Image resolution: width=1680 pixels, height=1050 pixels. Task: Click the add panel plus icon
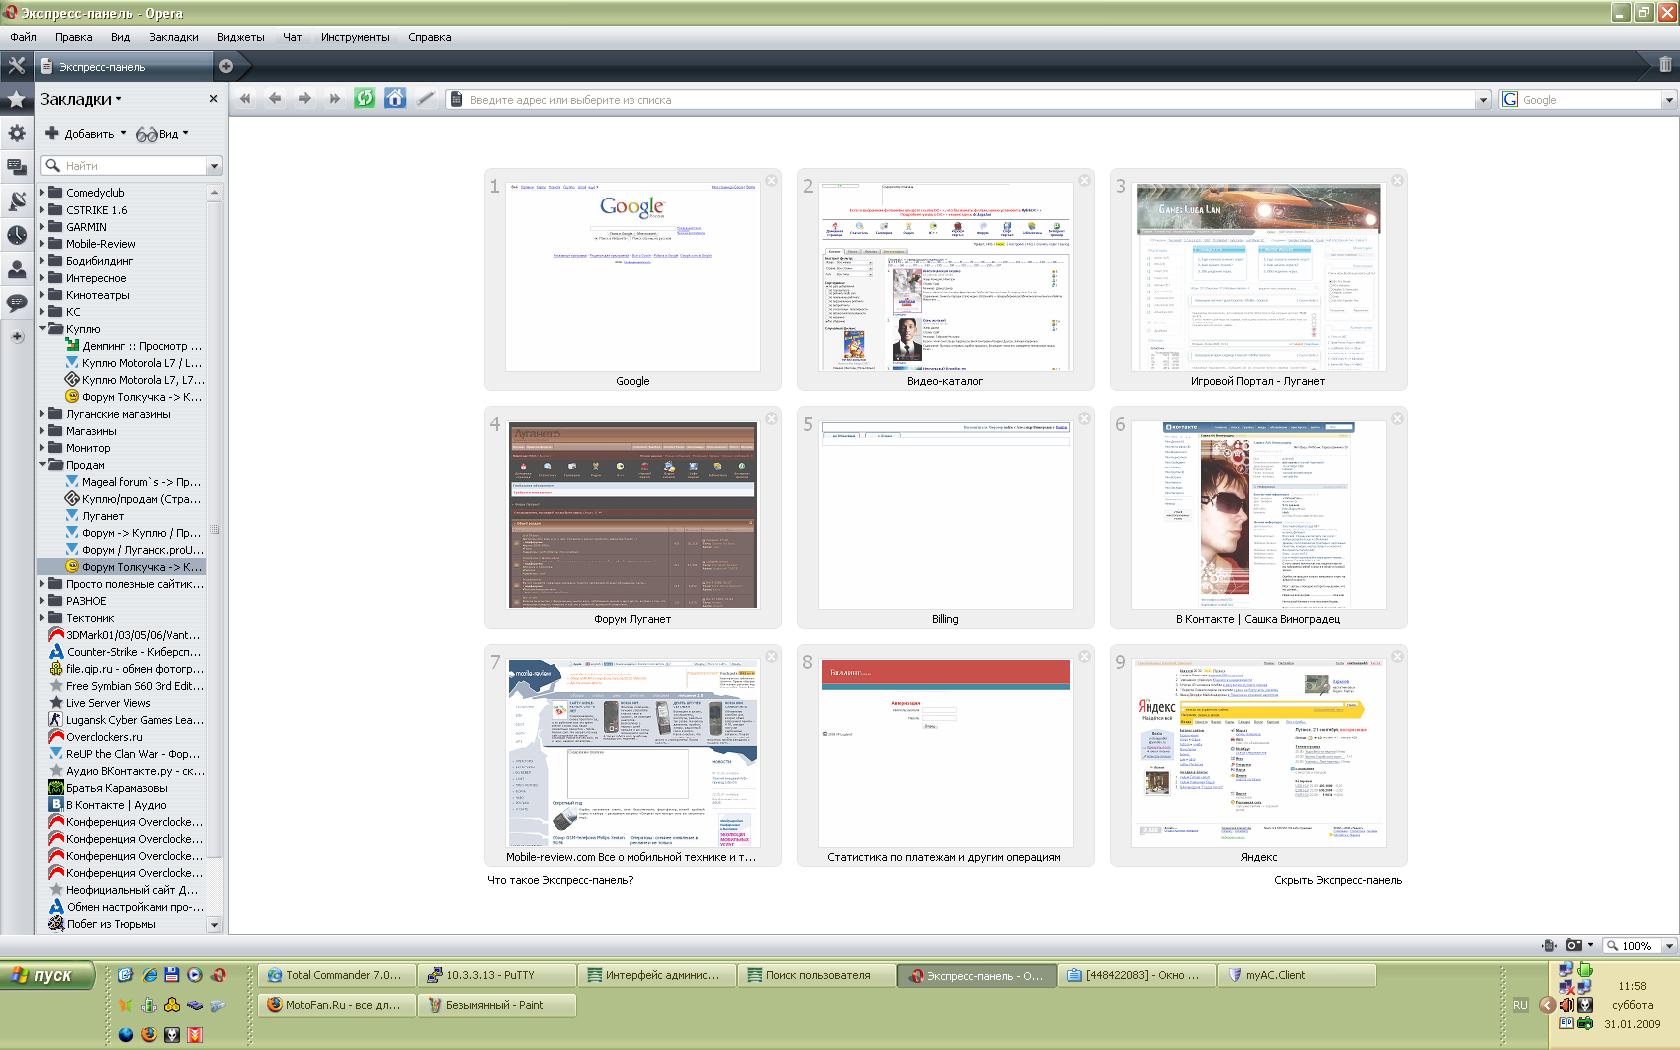click(17, 337)
